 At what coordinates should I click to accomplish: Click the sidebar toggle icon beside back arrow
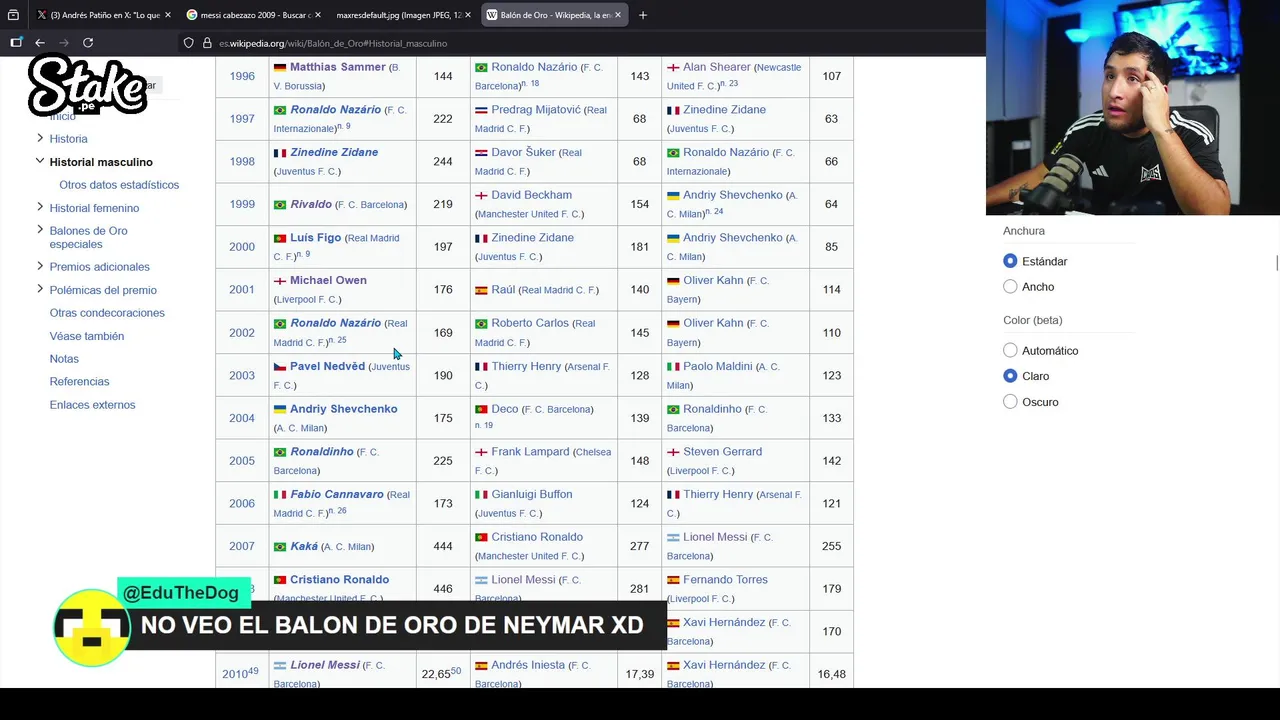point(16,43)
